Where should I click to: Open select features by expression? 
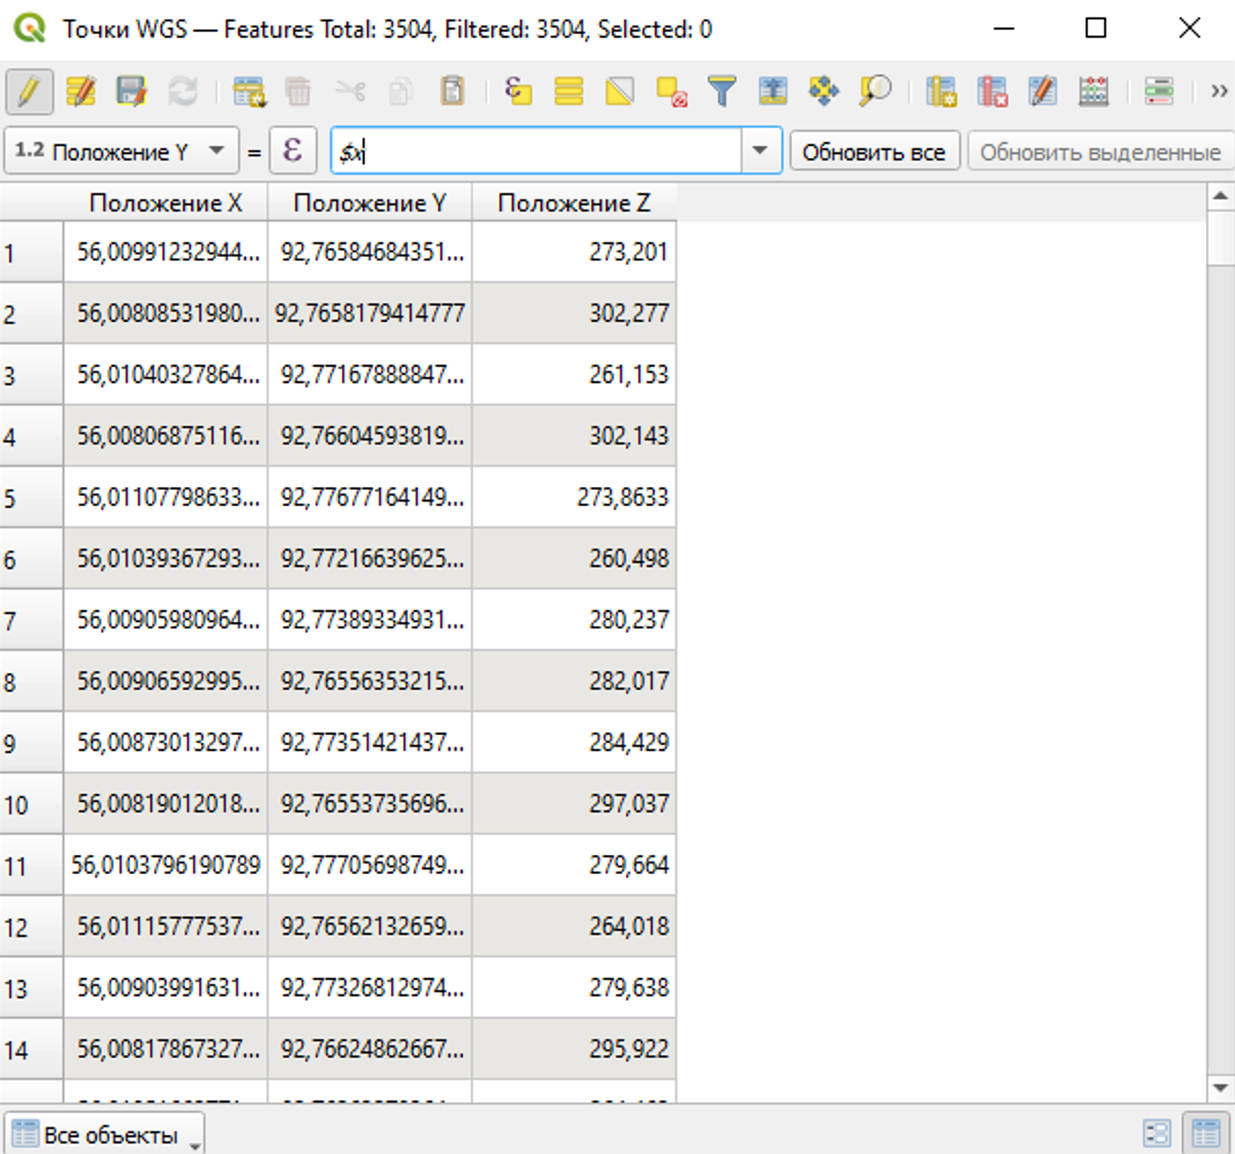click(518, 92)
